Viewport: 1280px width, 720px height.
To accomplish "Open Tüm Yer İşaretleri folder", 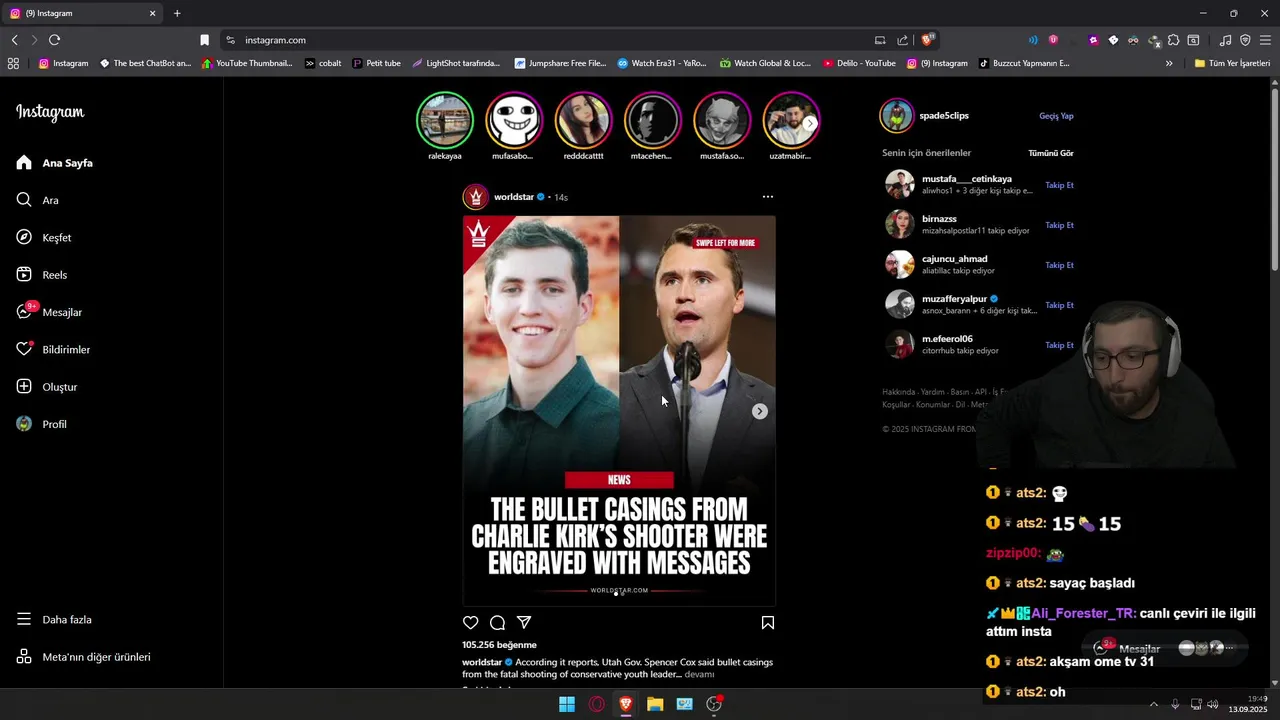I will coord(1232,63).
